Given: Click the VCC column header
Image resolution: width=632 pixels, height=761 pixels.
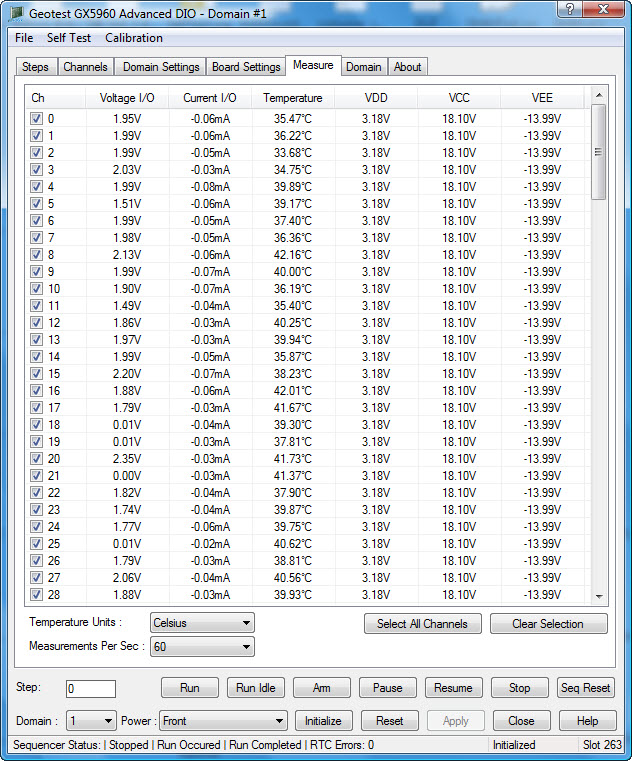Looking at the screenshot, I should pos(459,98).
